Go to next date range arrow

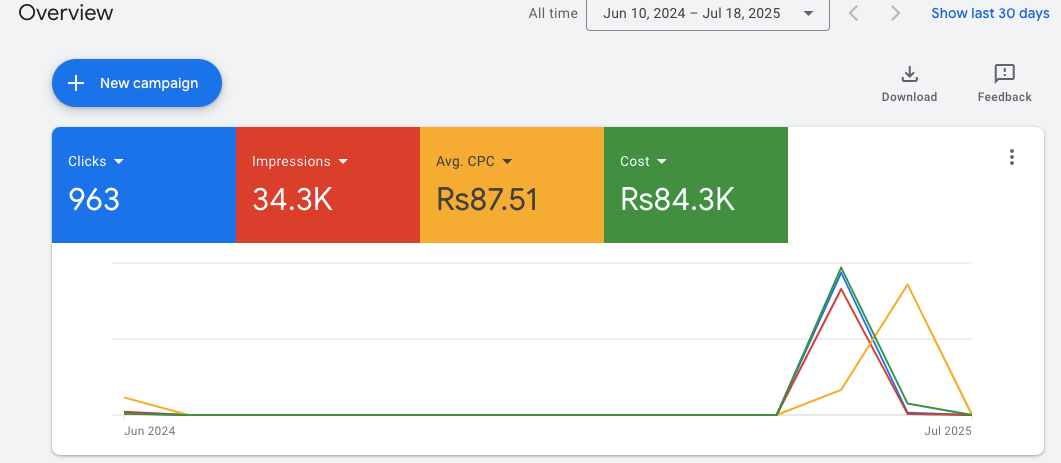[x=895, y=13]
